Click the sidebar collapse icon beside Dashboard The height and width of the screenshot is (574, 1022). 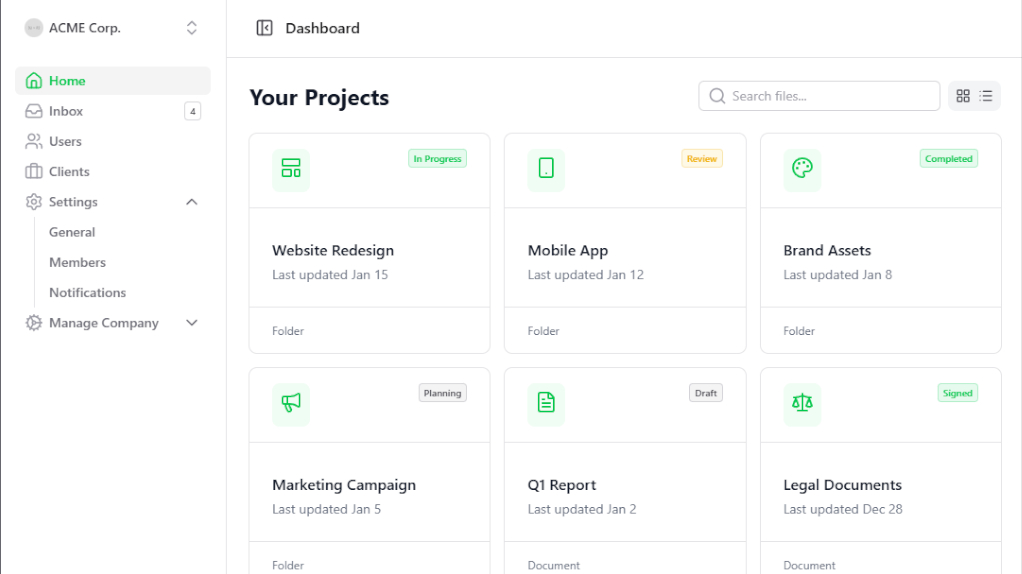(264, 28)
